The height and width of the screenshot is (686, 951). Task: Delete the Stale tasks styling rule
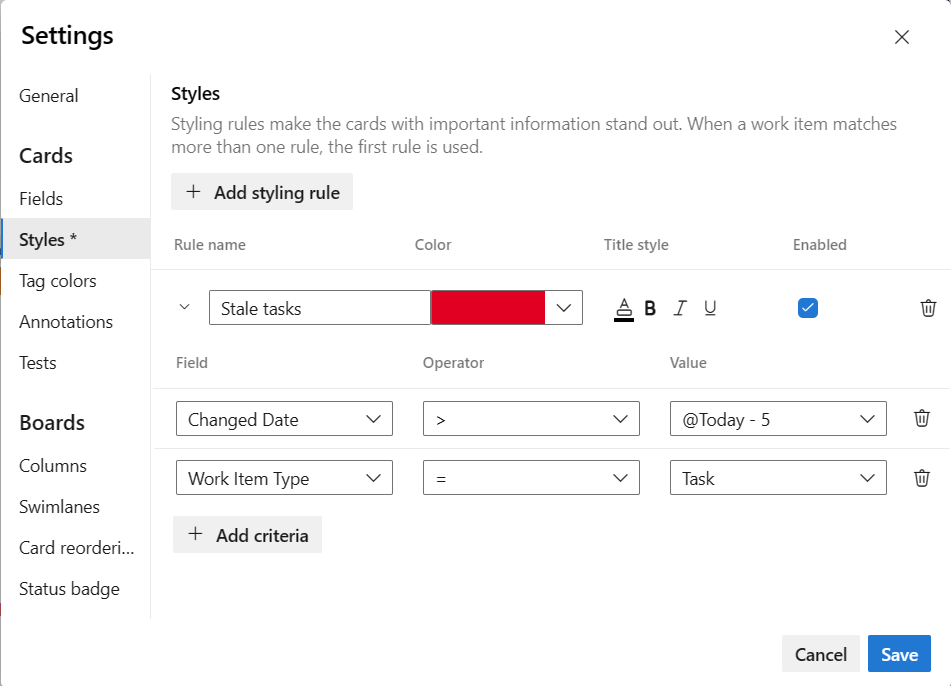pyautogui.click(x=928, y=308)
